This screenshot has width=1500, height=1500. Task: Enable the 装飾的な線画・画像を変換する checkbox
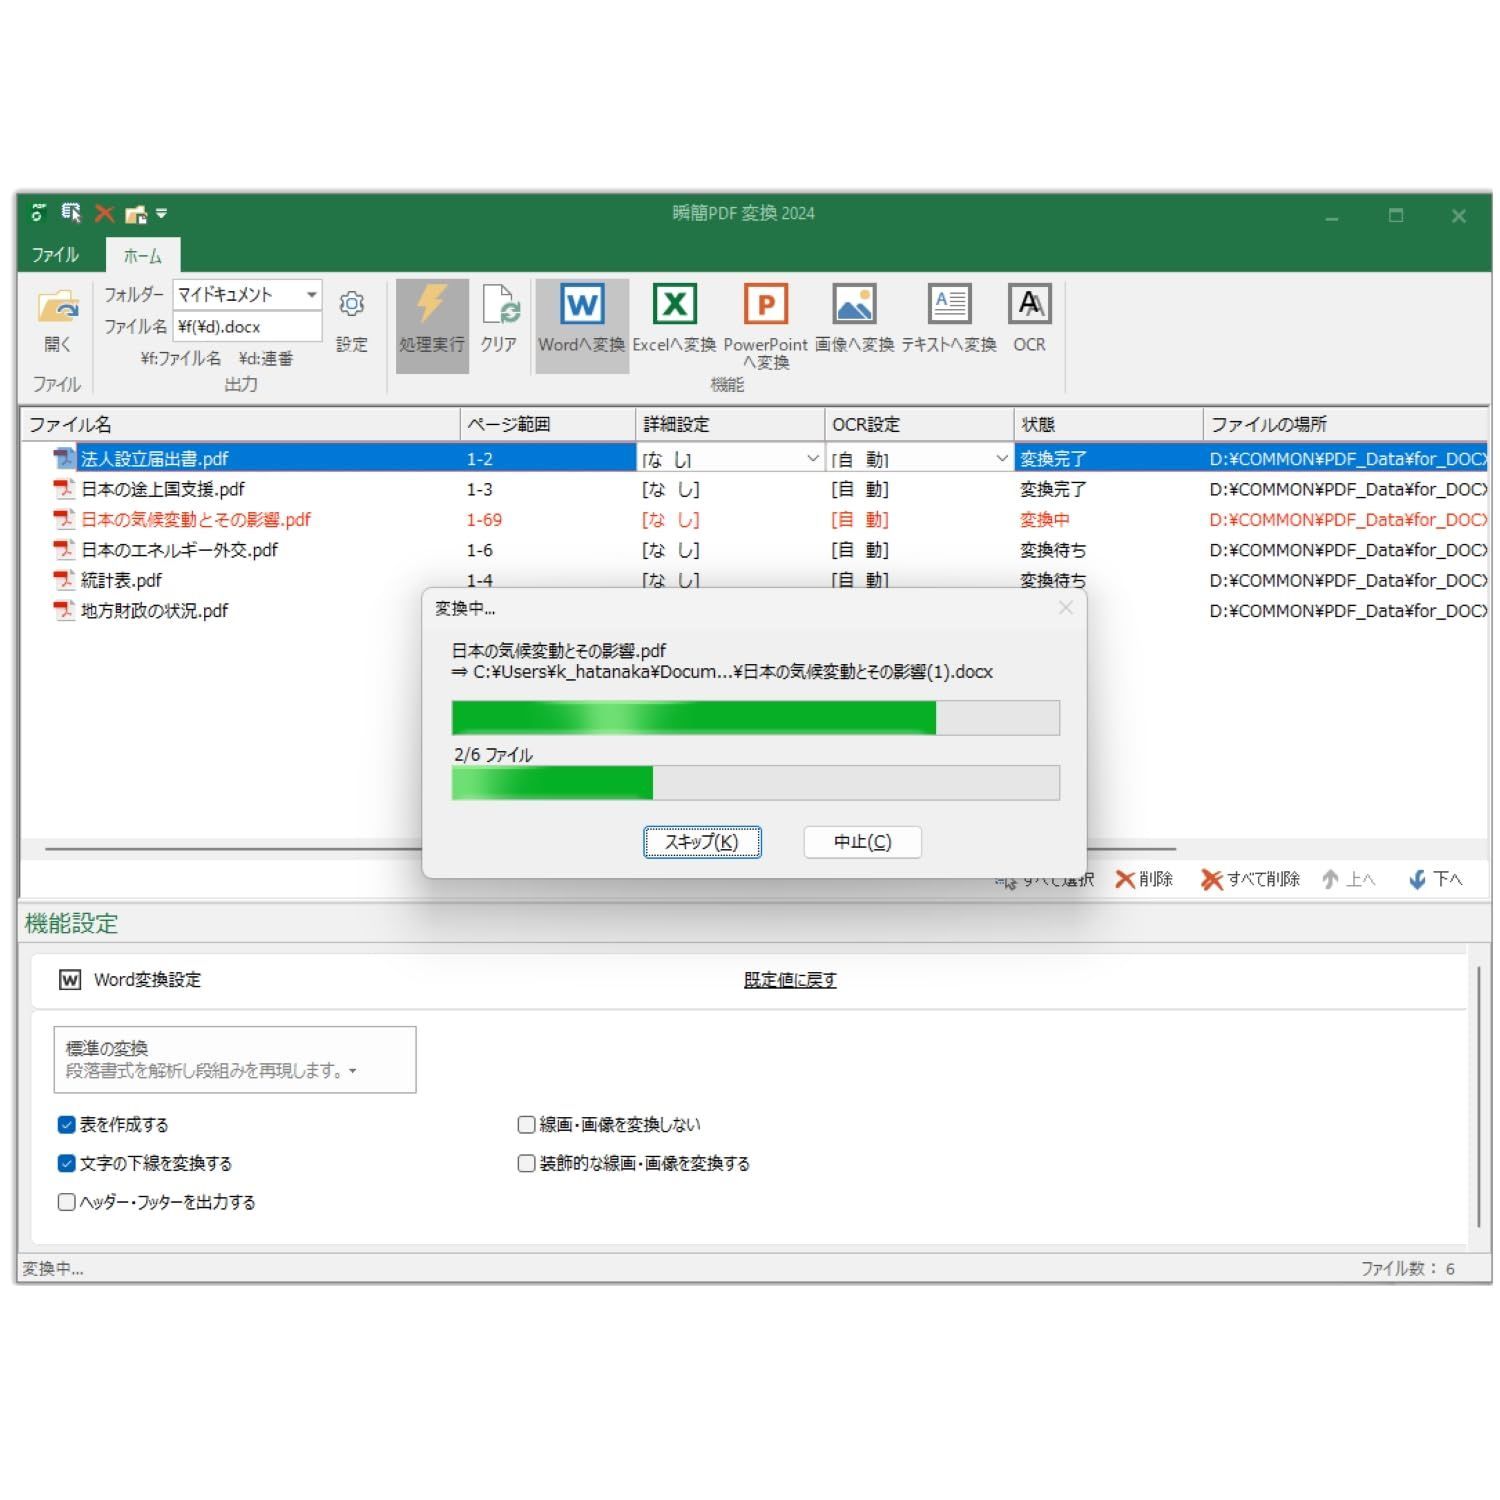(526, 1163)
